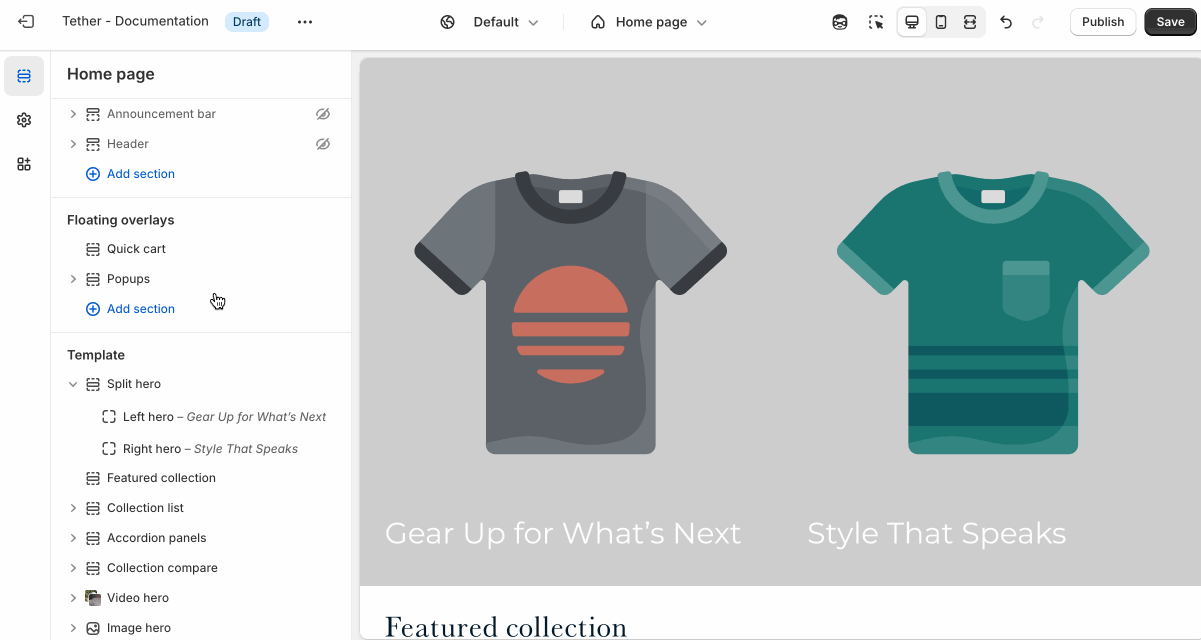Click the Template group label
The height and width of the screenshot is (640, 1201).
(x=96, y=355)
